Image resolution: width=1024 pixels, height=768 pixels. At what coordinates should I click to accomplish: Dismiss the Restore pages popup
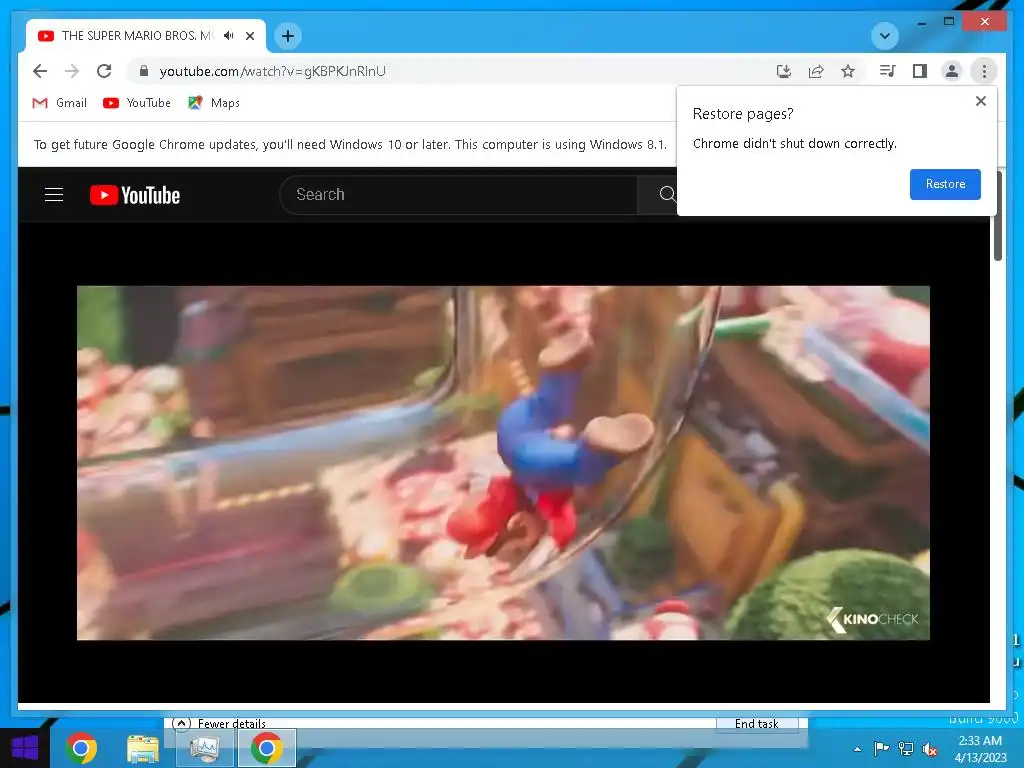pyautogui.click(x=980, y=101)
